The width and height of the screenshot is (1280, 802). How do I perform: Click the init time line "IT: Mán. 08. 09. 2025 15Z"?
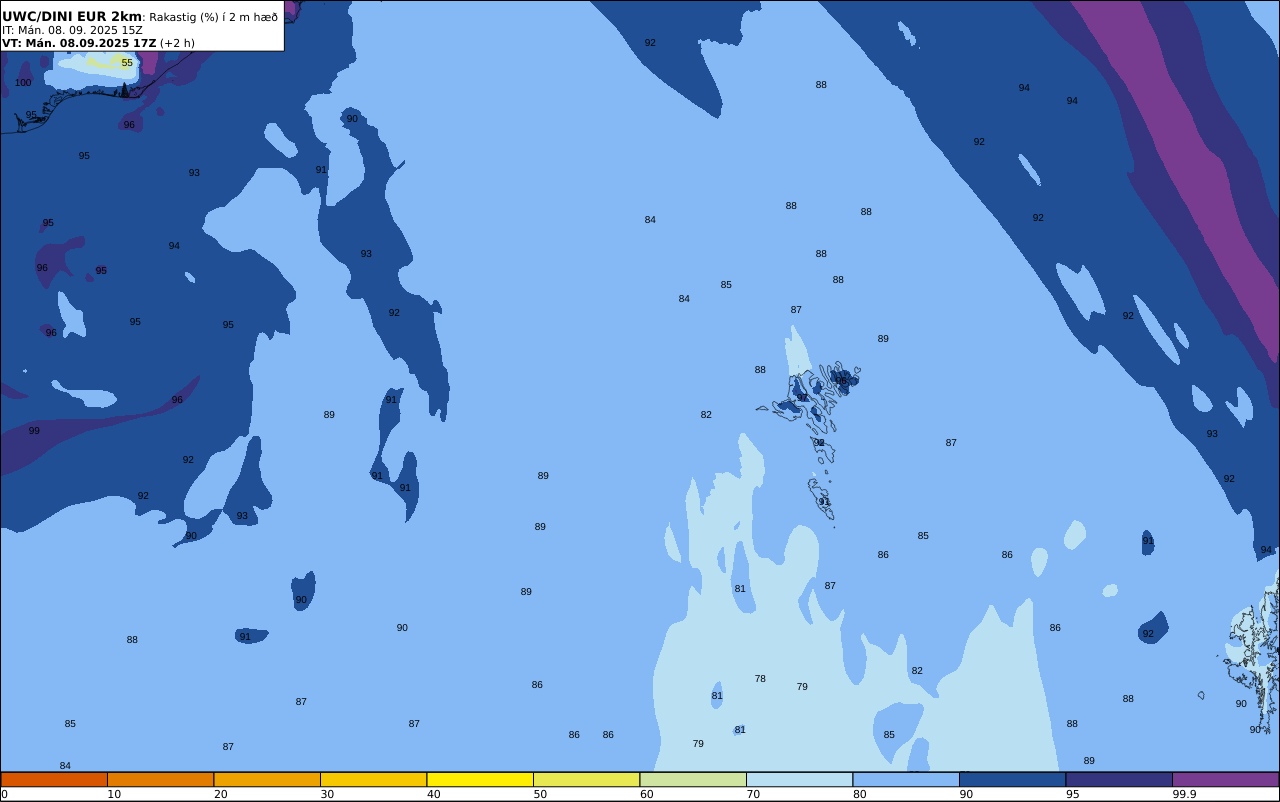(x=72, y=30)
